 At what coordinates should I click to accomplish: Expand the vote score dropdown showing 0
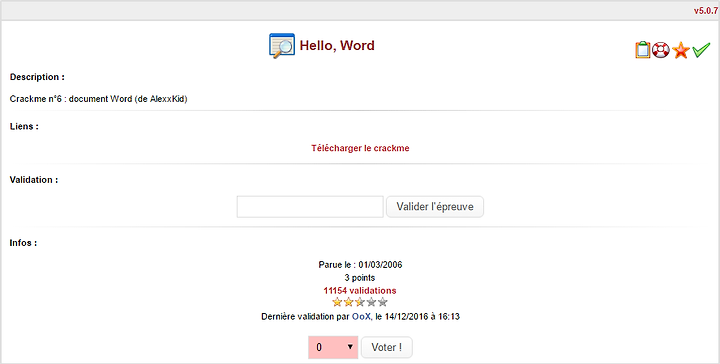coord(333,347)
